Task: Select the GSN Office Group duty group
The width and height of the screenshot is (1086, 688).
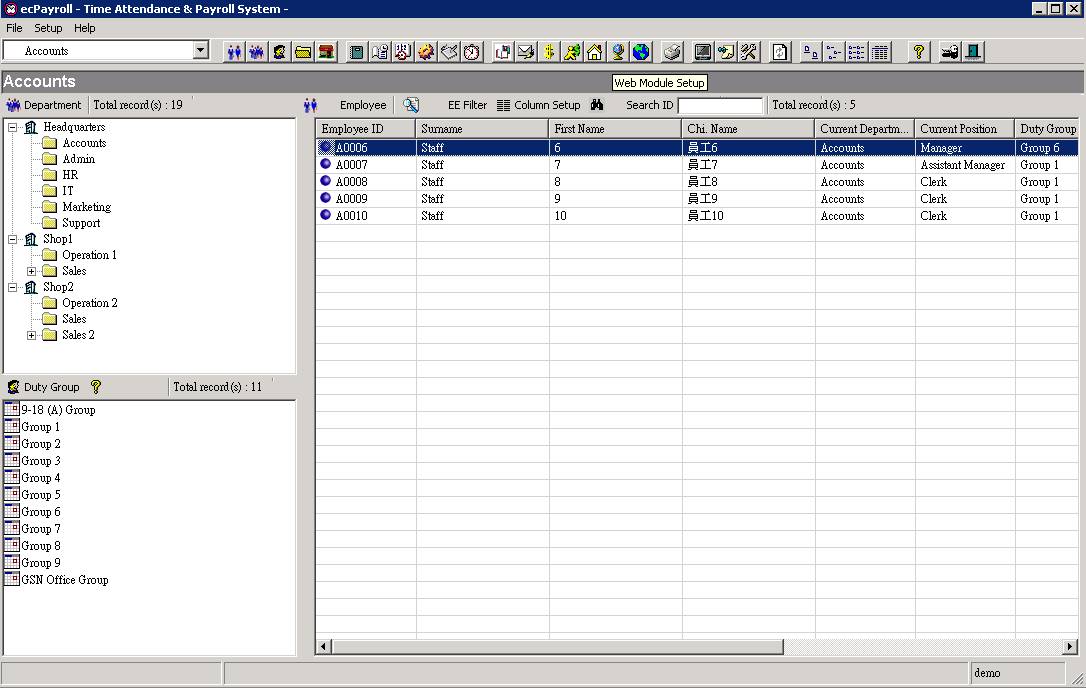Action: click(x=64, y=580)
